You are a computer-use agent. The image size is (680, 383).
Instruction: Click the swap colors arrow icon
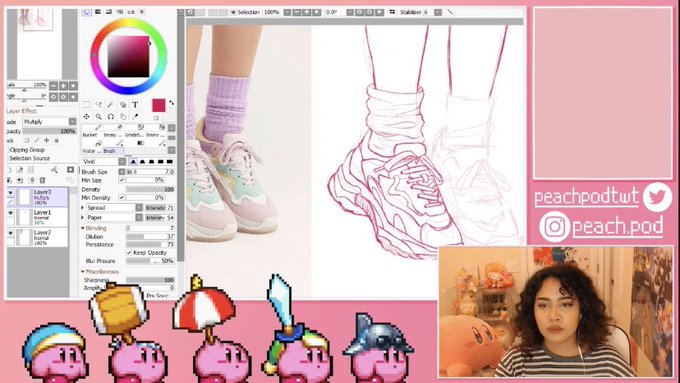(171, 103)
